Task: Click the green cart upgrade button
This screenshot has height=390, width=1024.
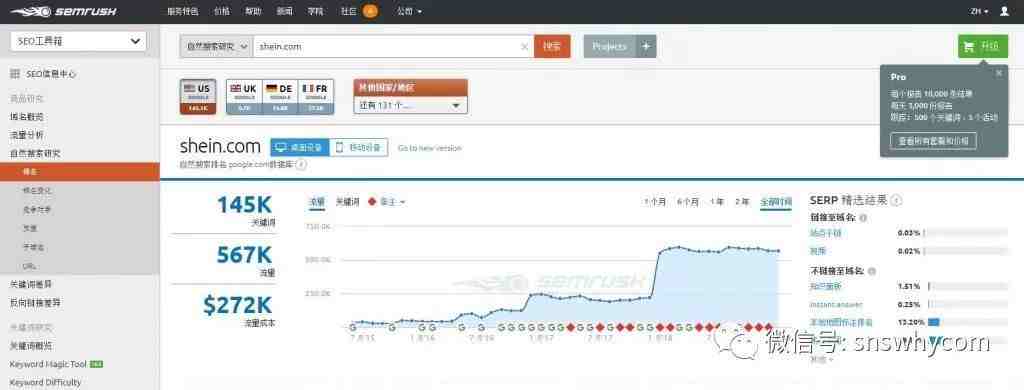Action: tap(983, 46)
